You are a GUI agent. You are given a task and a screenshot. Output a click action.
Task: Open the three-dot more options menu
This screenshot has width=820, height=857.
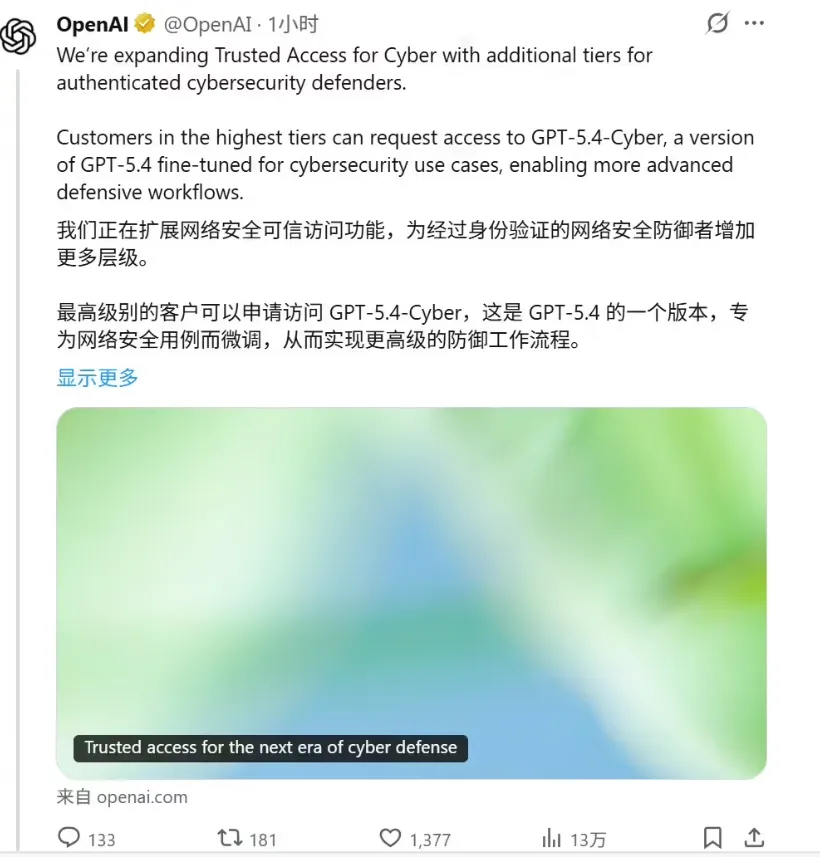point(754,23)
